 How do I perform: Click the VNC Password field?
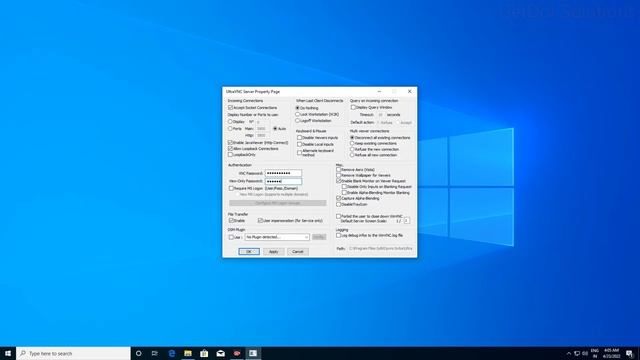pos(283,173)
